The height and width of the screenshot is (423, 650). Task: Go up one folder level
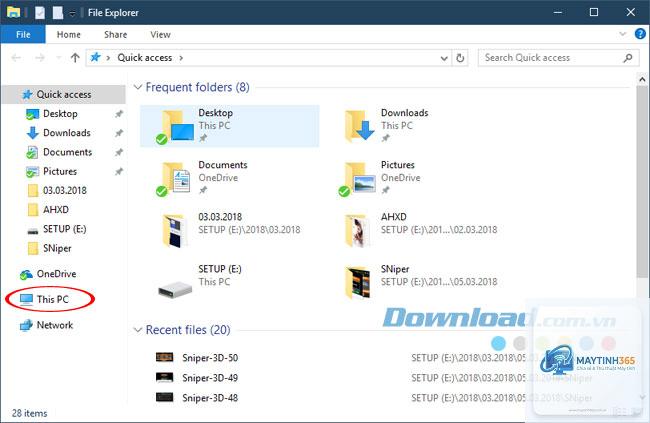(x=75, y=58)
